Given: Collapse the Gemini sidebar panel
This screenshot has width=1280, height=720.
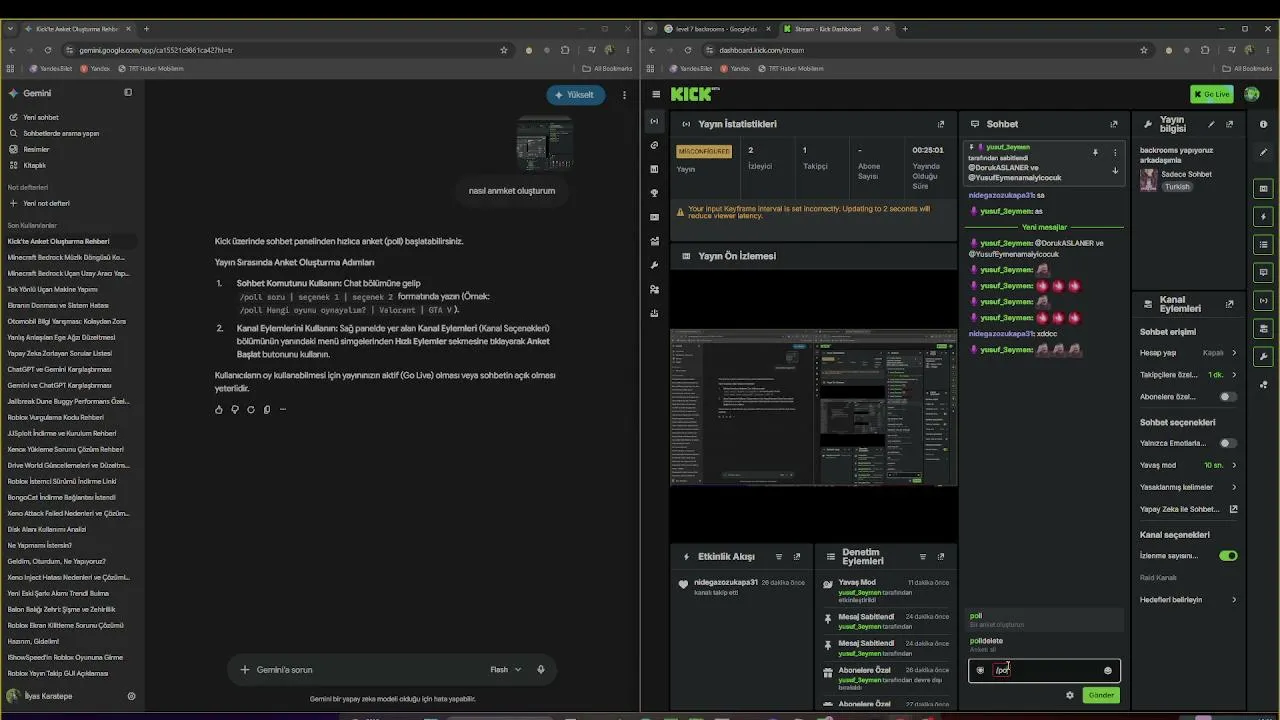Looking at the screenshot, I should (128, 93).
